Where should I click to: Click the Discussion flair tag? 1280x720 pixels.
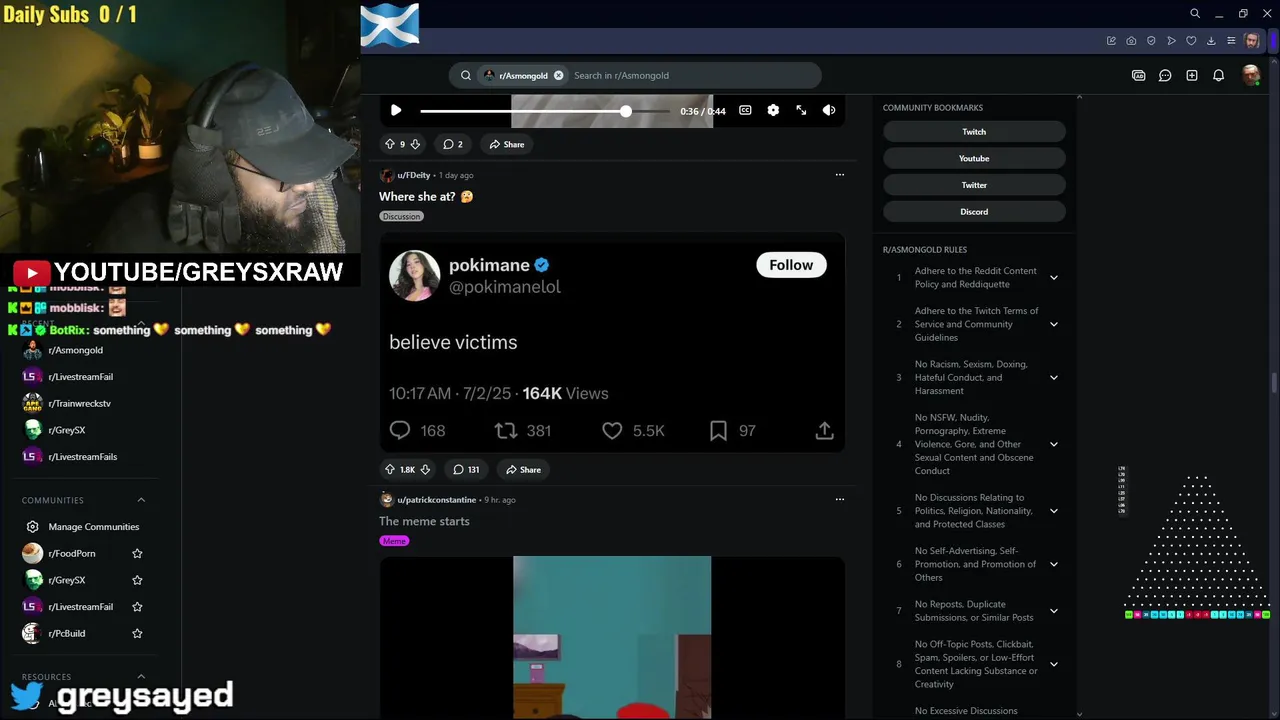pos(401,216)
